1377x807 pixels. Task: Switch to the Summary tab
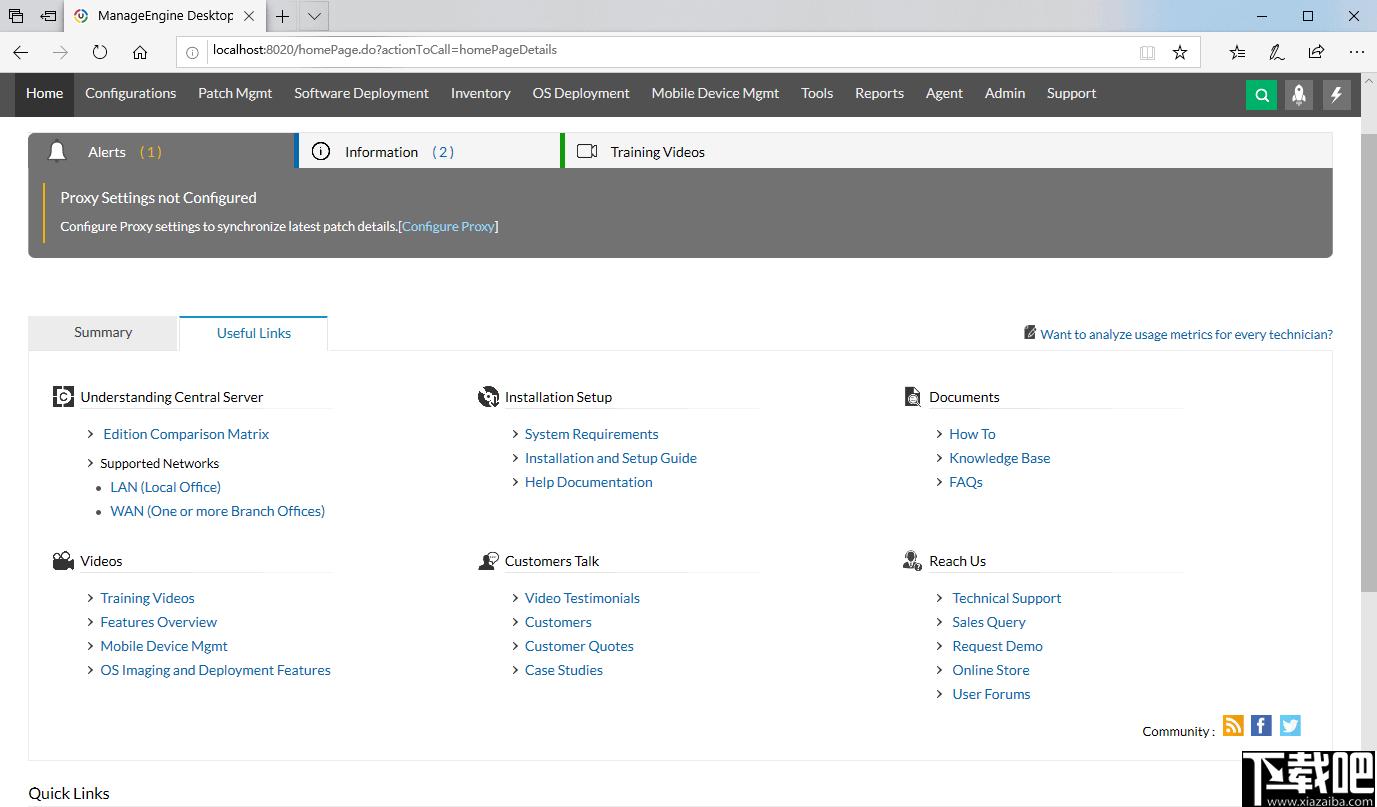(x=103, y=332)
